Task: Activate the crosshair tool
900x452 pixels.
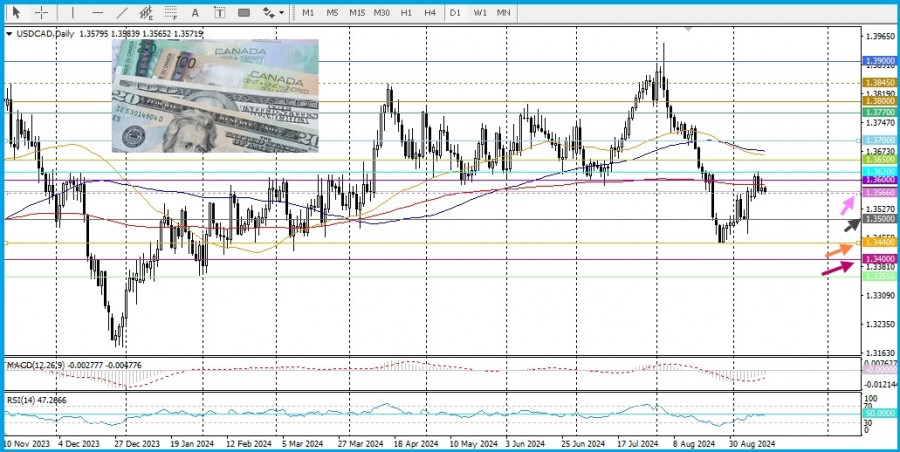Action: [42, 13]
